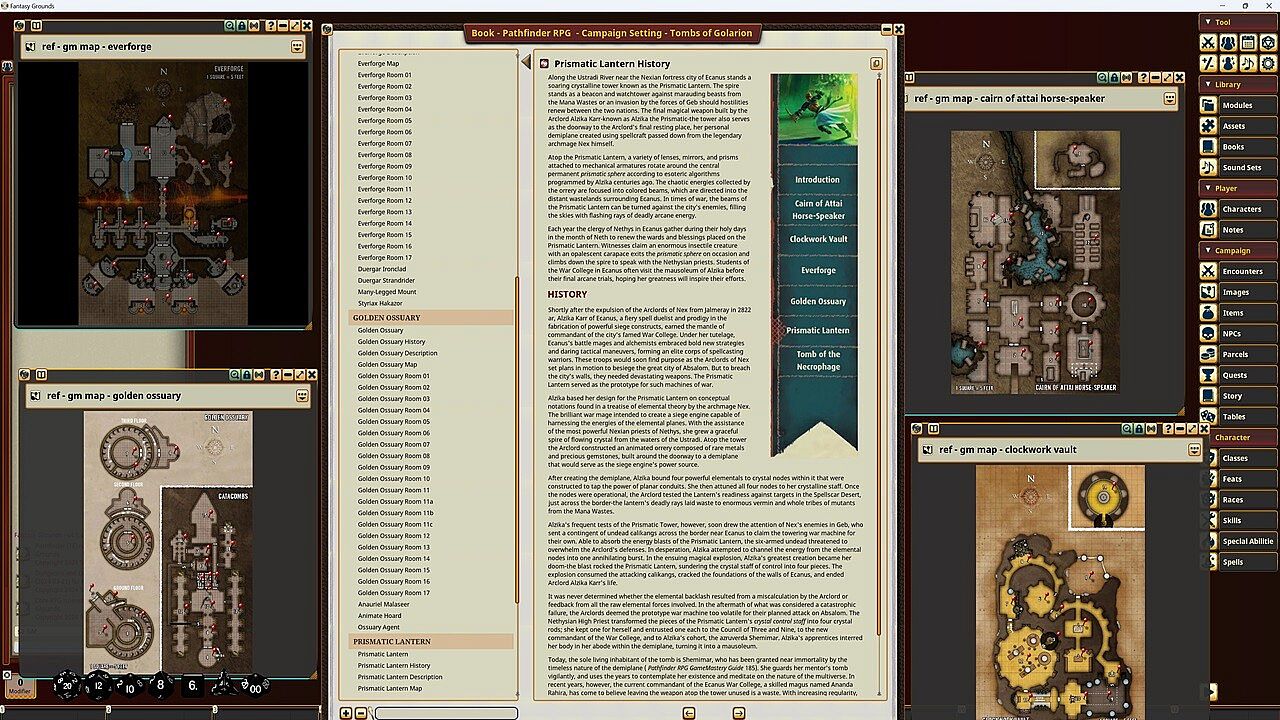
Task: Pick the d12 die
Action: (x=98, y=686)
